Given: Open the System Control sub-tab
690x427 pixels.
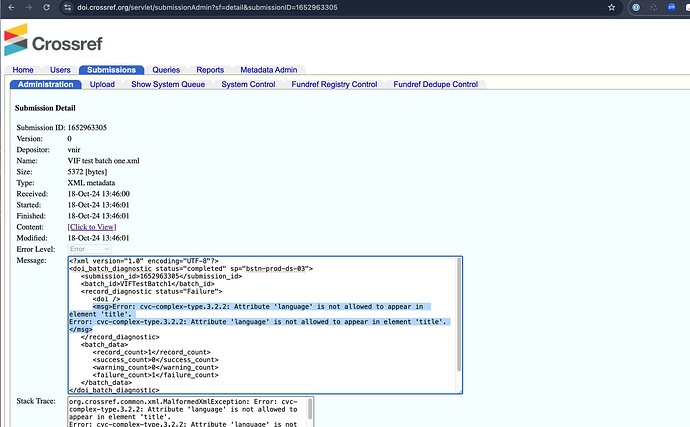Looking at the screenshot, I should tap(248, 85).
